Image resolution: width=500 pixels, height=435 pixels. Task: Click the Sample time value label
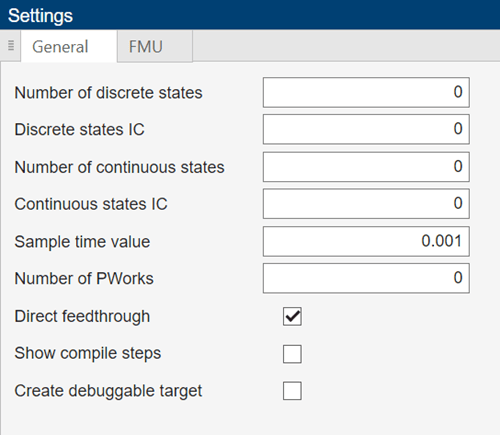click(82, 242)
